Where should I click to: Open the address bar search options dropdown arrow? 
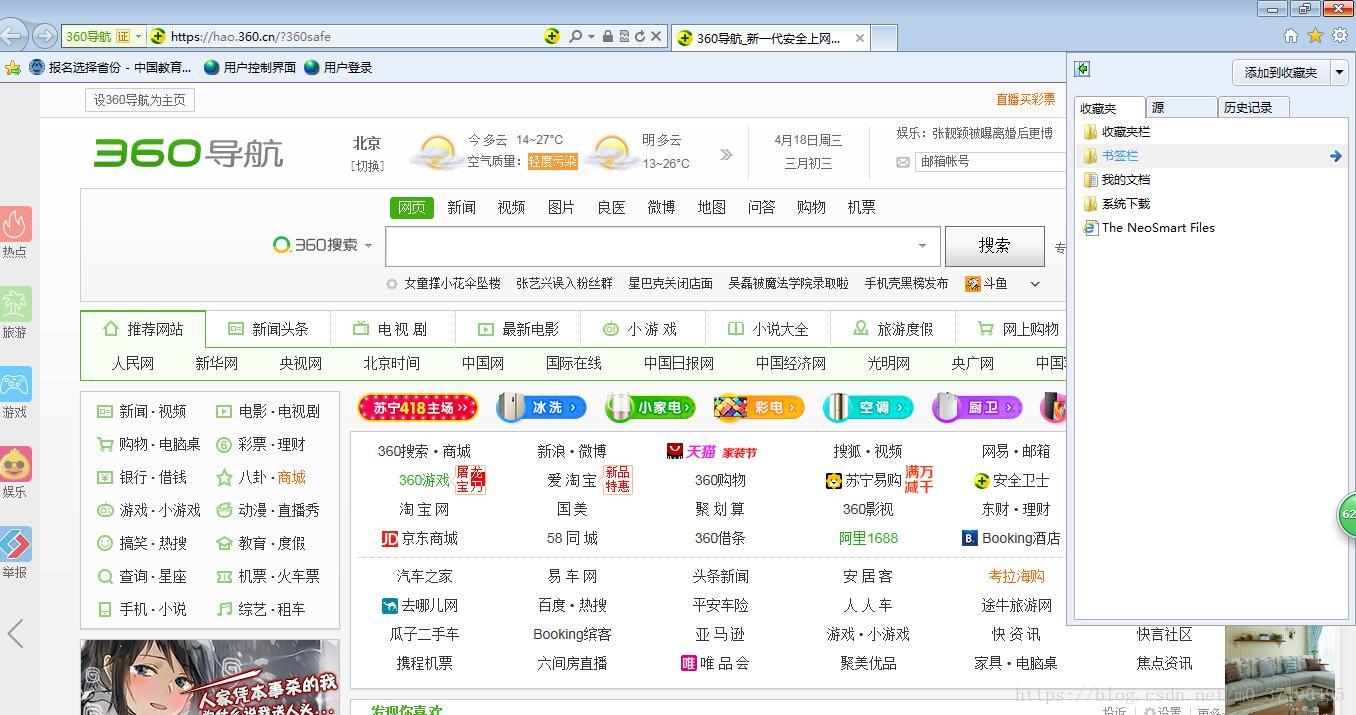[590, 36]
